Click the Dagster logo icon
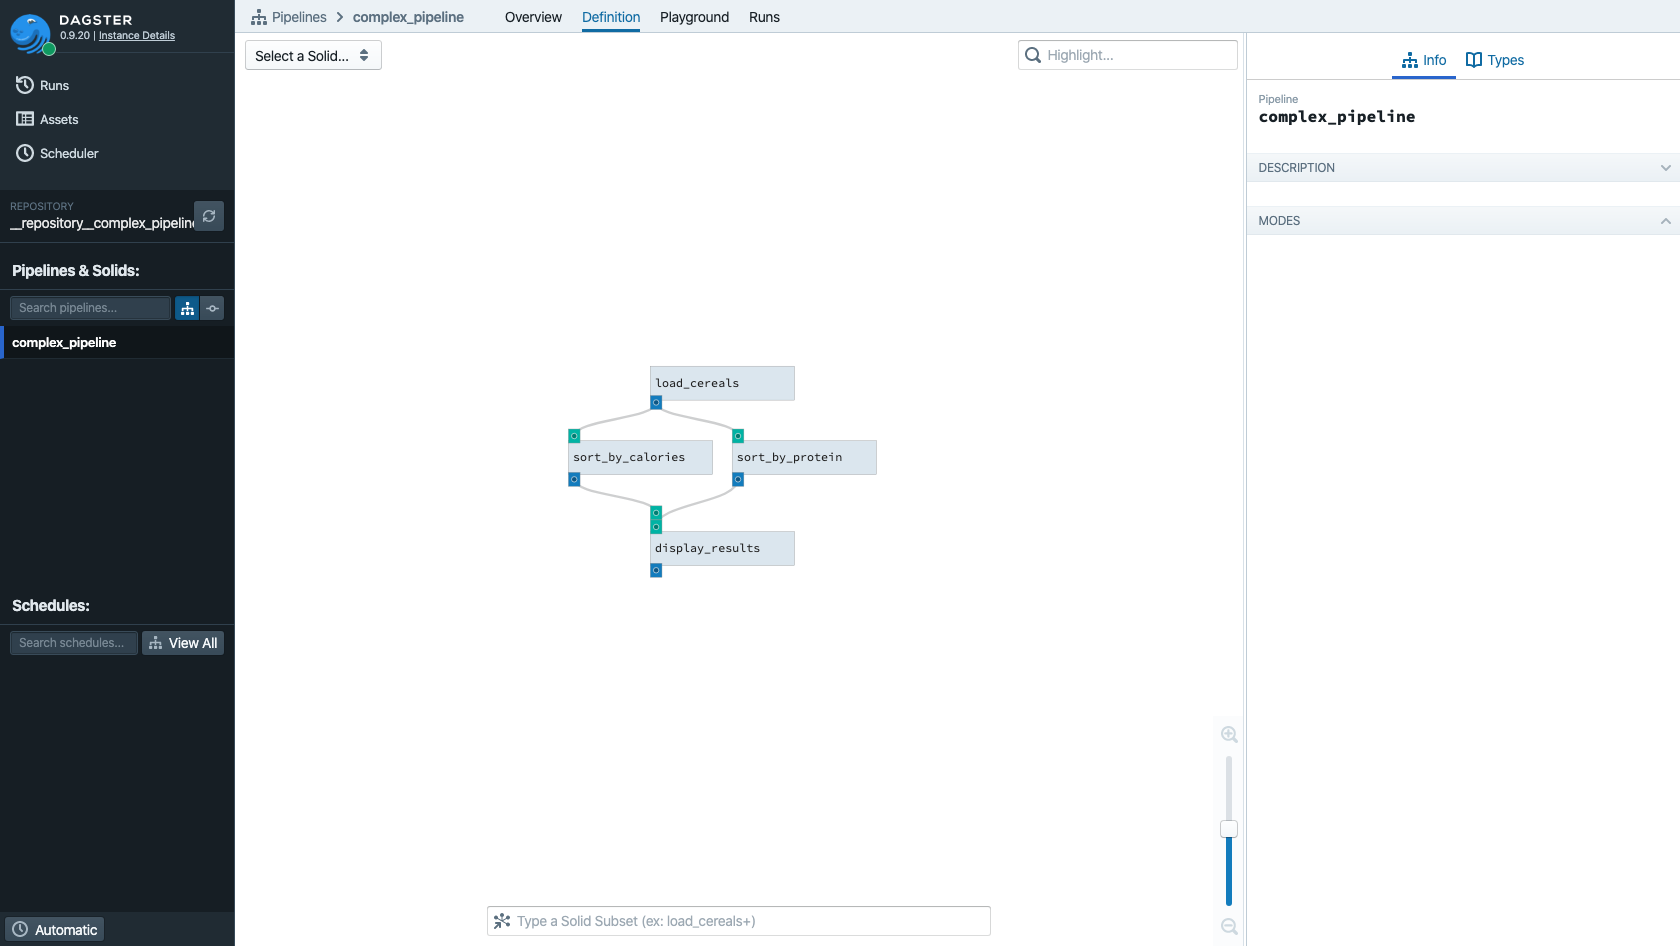This screenshot has width=1680, height=946. [x=31, y=34]
